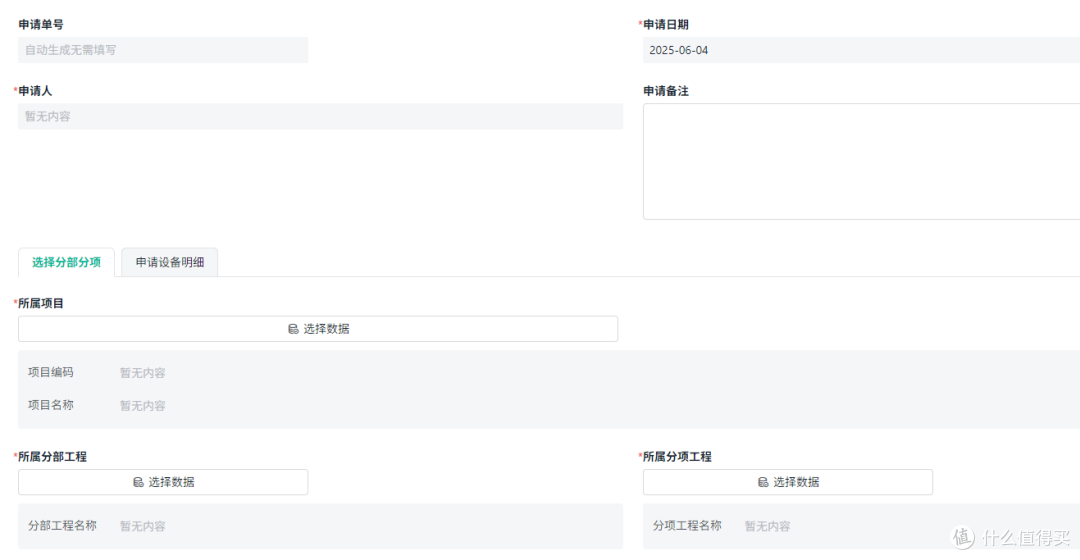Viewport: 1080px width, 560px height.
Task: Click 暂无内容 value beside 项目名称
Action: click(x=143, y=406)
